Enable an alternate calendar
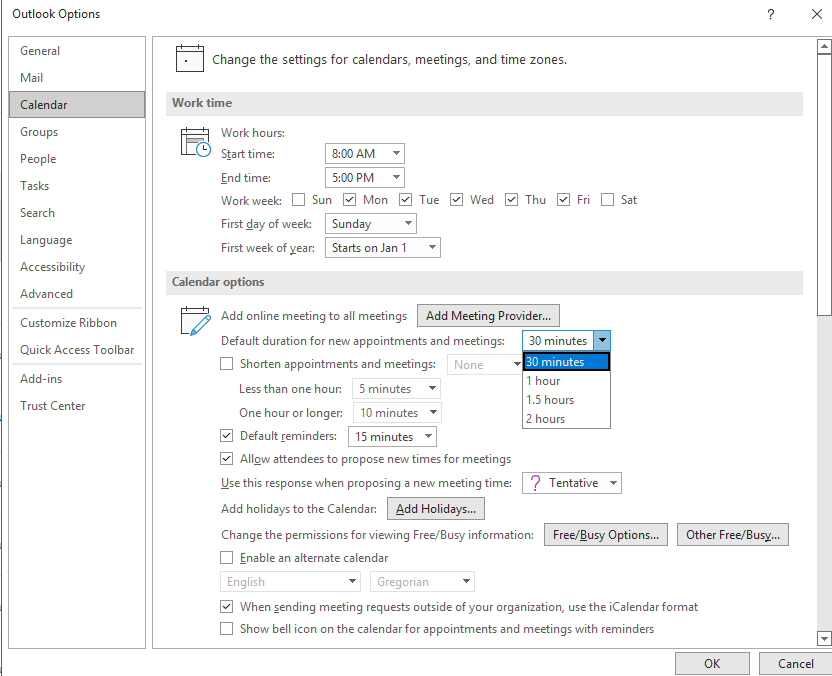This screenshot has width=832, height=676. click(226, 557)
